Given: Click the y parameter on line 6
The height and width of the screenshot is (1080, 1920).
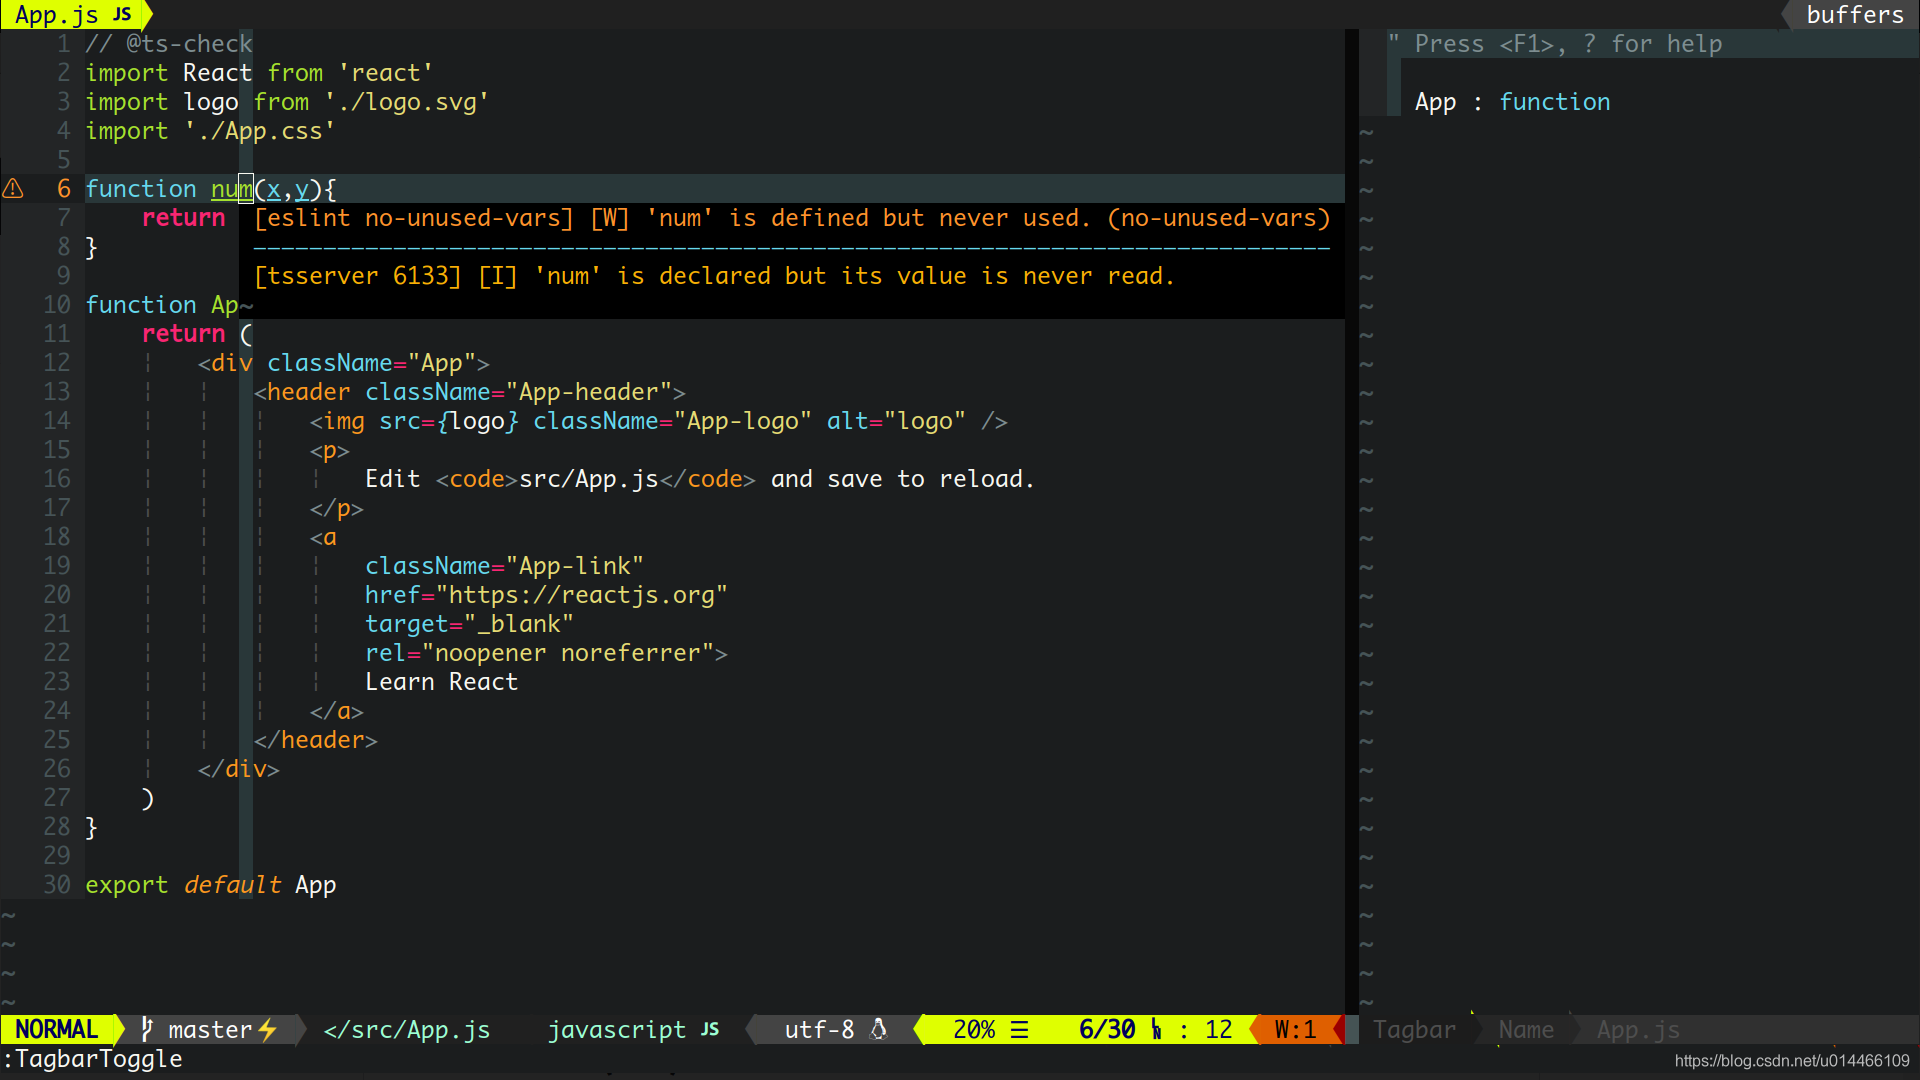Looking at the screenshot, I should click(302, 189).
